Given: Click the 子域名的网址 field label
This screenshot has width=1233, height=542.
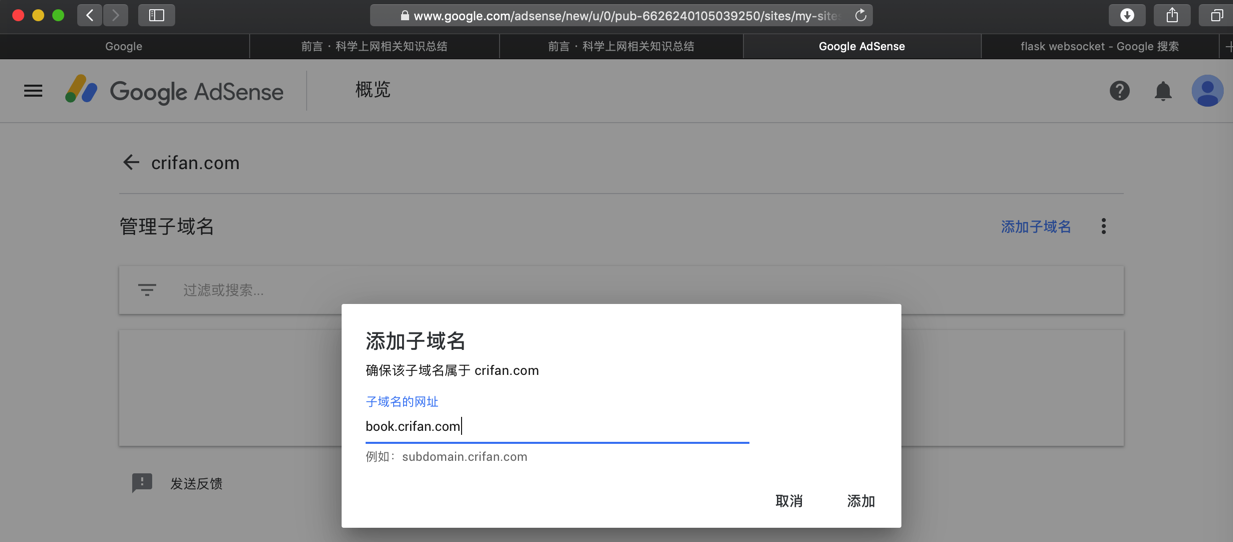Looking at the screenshot, I should pos(402,402).
